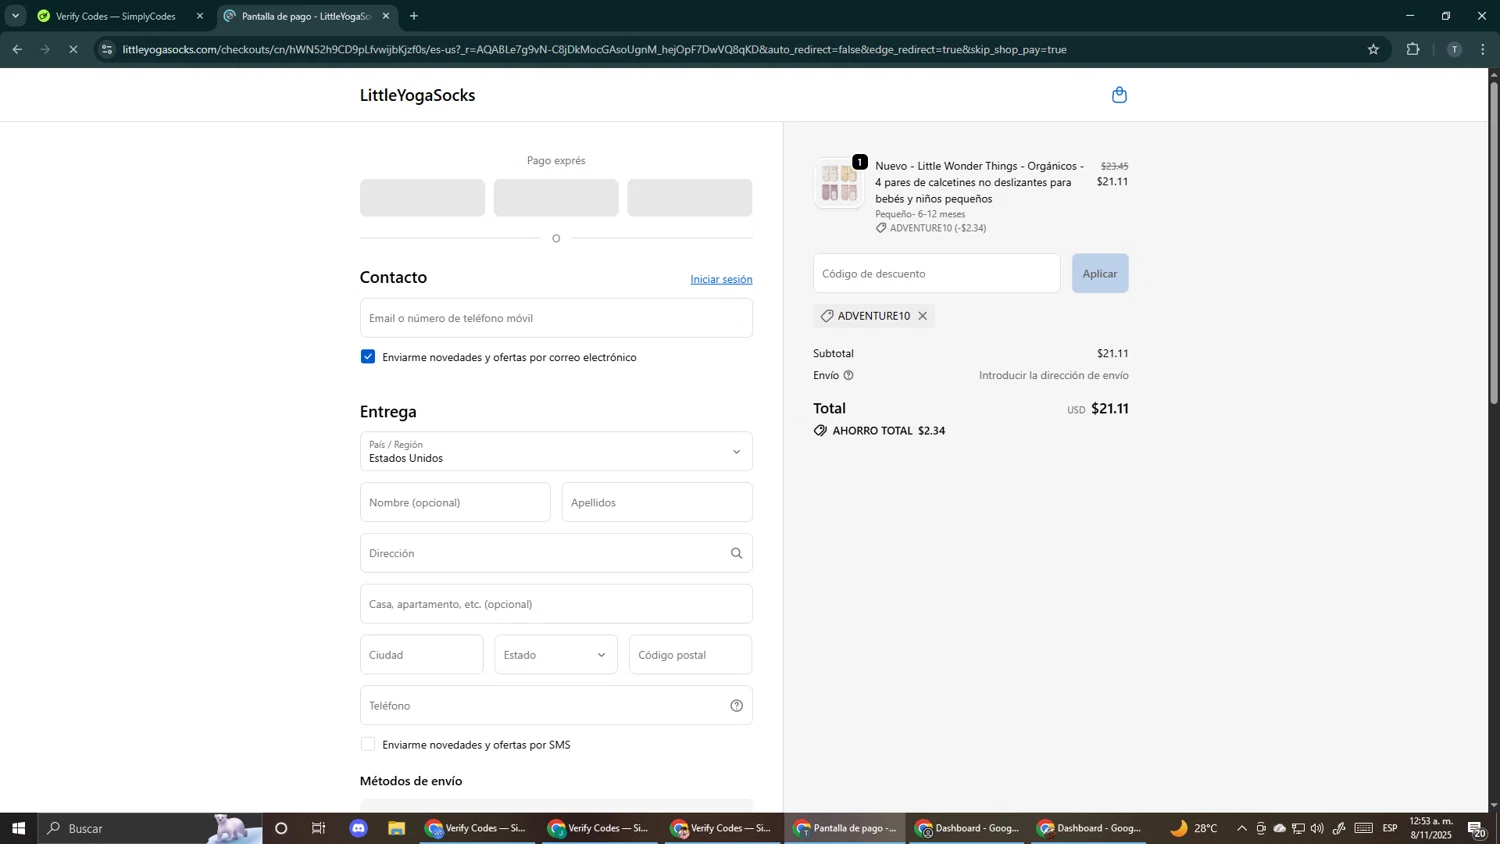Open File Explorer from the taskbar
This screenshot has height=844, width=1500.
point(397,828)
